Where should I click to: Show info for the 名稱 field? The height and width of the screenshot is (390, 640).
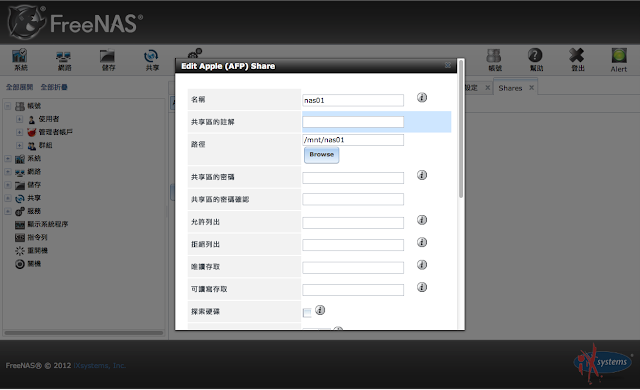point(422,98)
